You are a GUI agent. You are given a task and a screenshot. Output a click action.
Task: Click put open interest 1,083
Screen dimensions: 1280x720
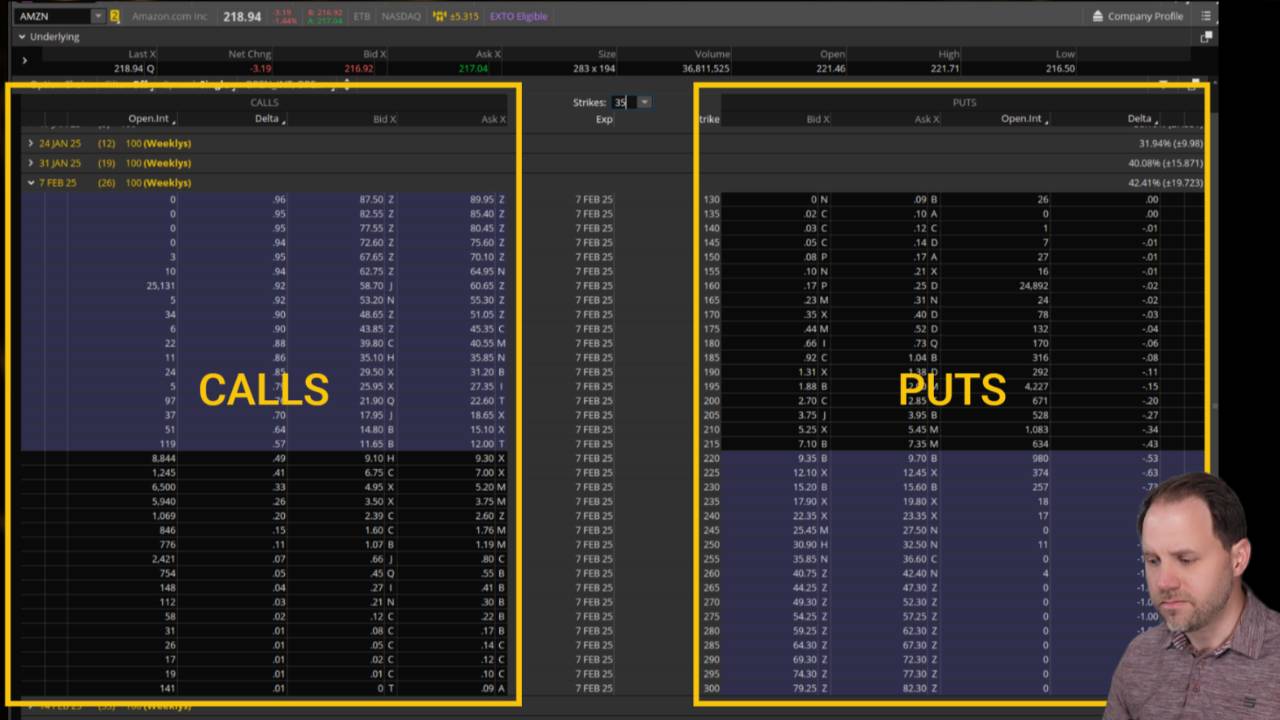(x=1035, y=430)
